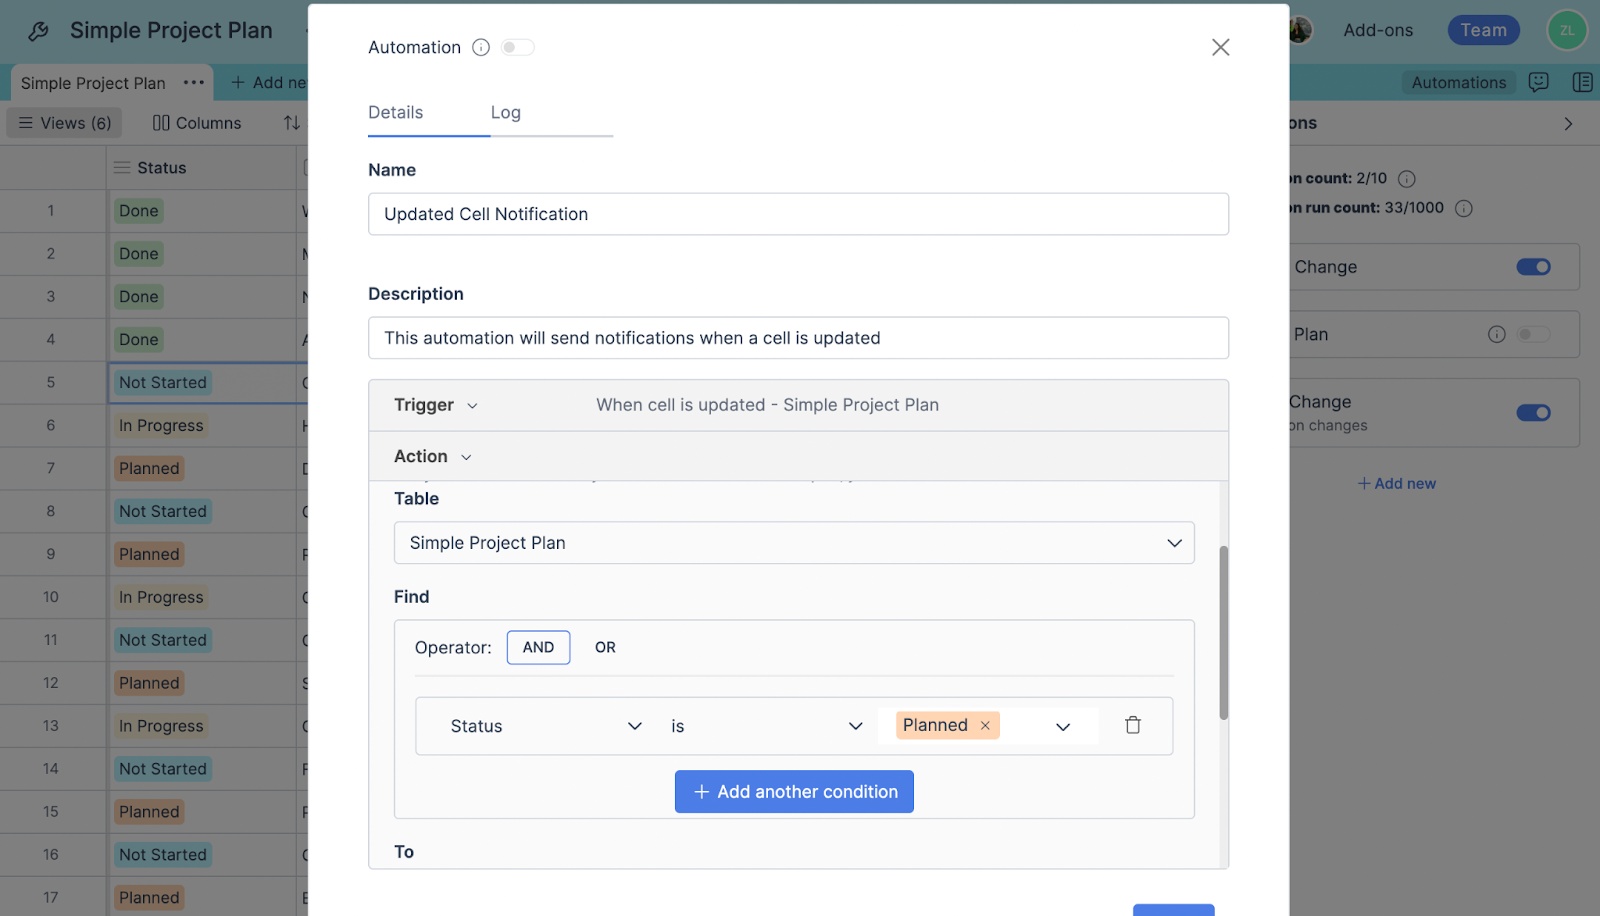Image resolution: width=1600 pixels, height=916 pixels.
Task: Open feedback via the smiley chat icon
Action: (x=1537, y=82)
